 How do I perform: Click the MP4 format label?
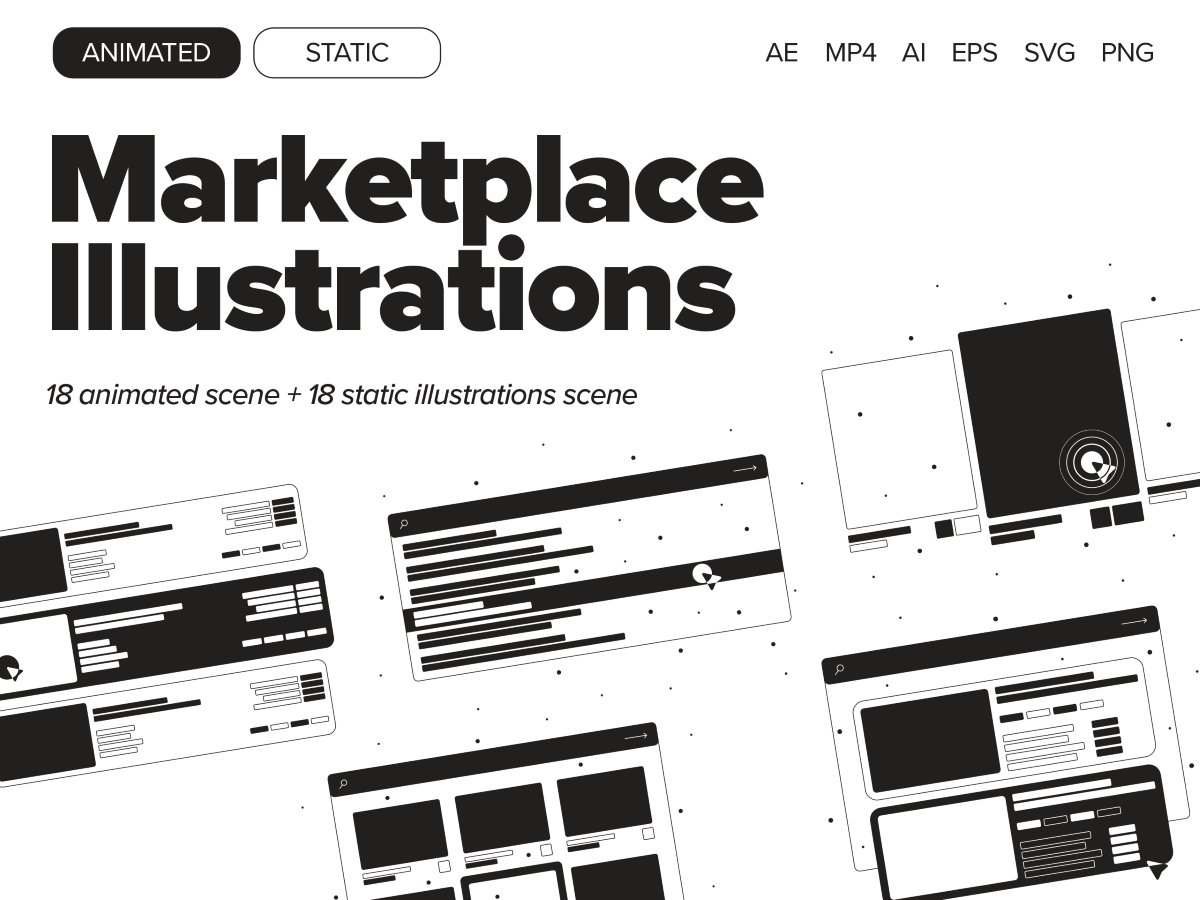pos(850,53)
